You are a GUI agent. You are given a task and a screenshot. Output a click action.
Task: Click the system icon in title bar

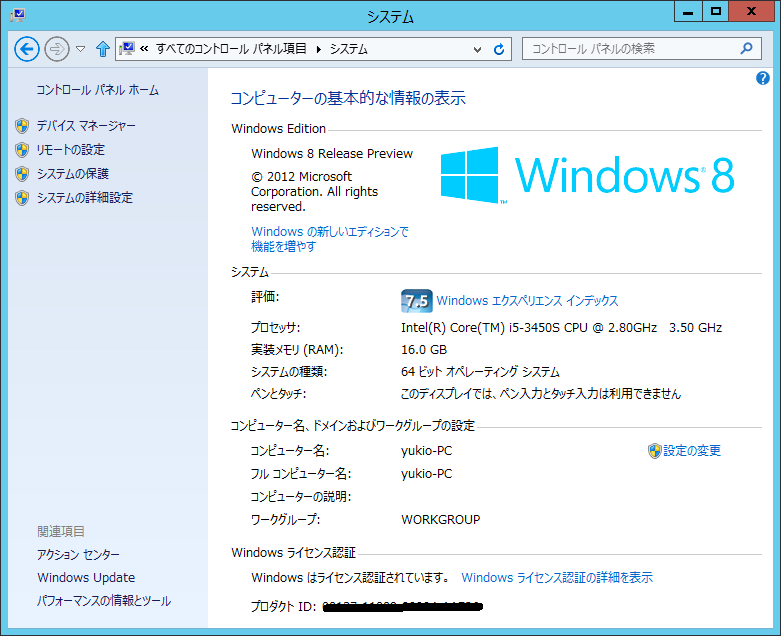pos(17,15)
